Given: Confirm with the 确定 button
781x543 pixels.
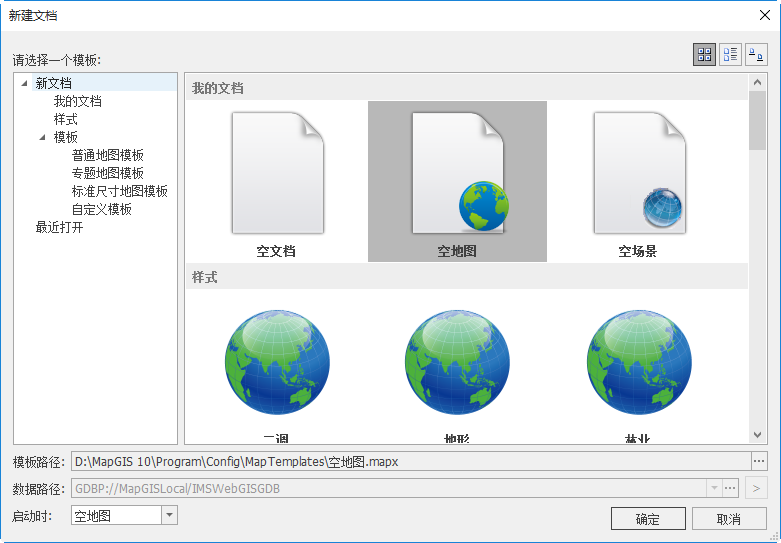Looking at the screenshot, I should (648, 519).
